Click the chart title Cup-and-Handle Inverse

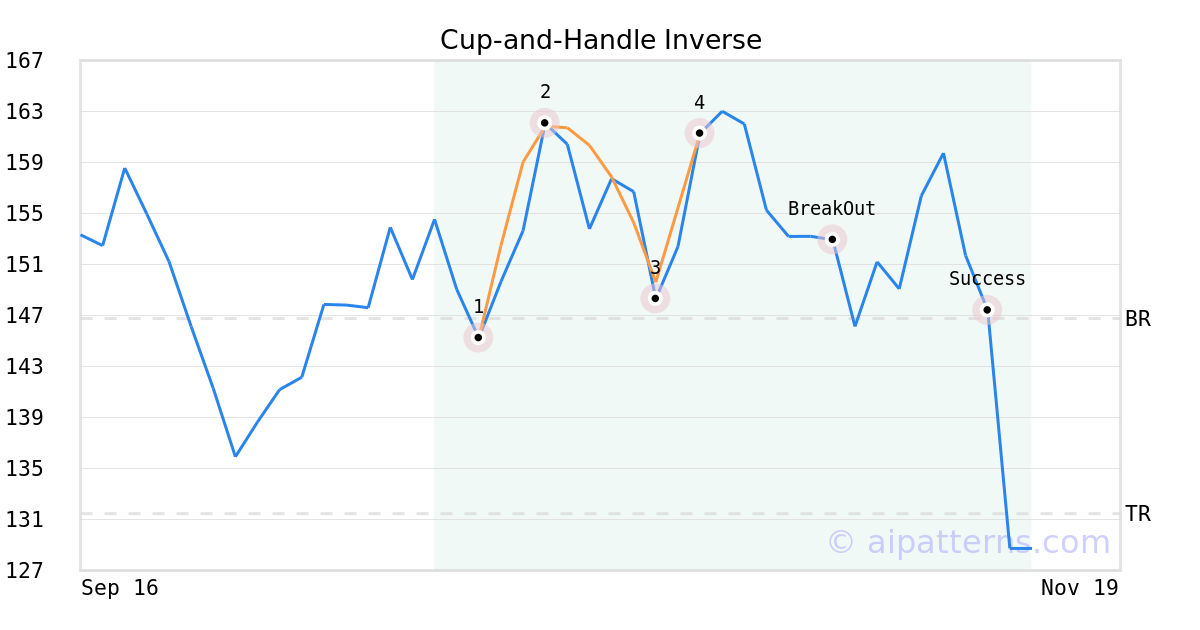click(x=600, y=40)
